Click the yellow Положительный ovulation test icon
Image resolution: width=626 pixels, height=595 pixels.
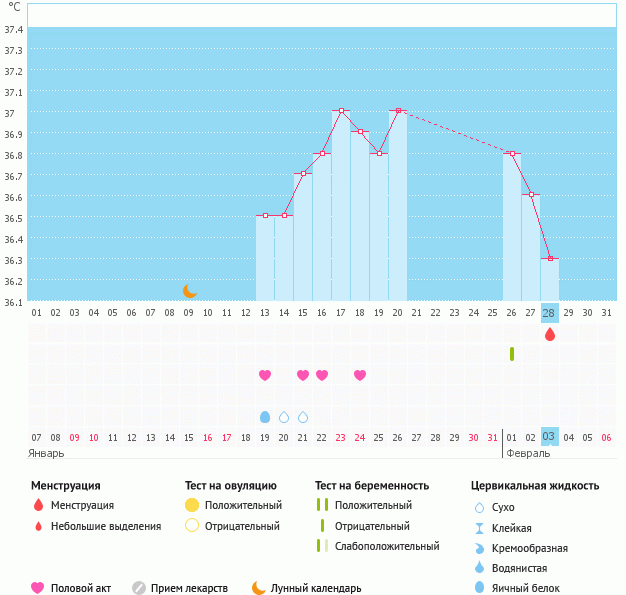point(192,505)
